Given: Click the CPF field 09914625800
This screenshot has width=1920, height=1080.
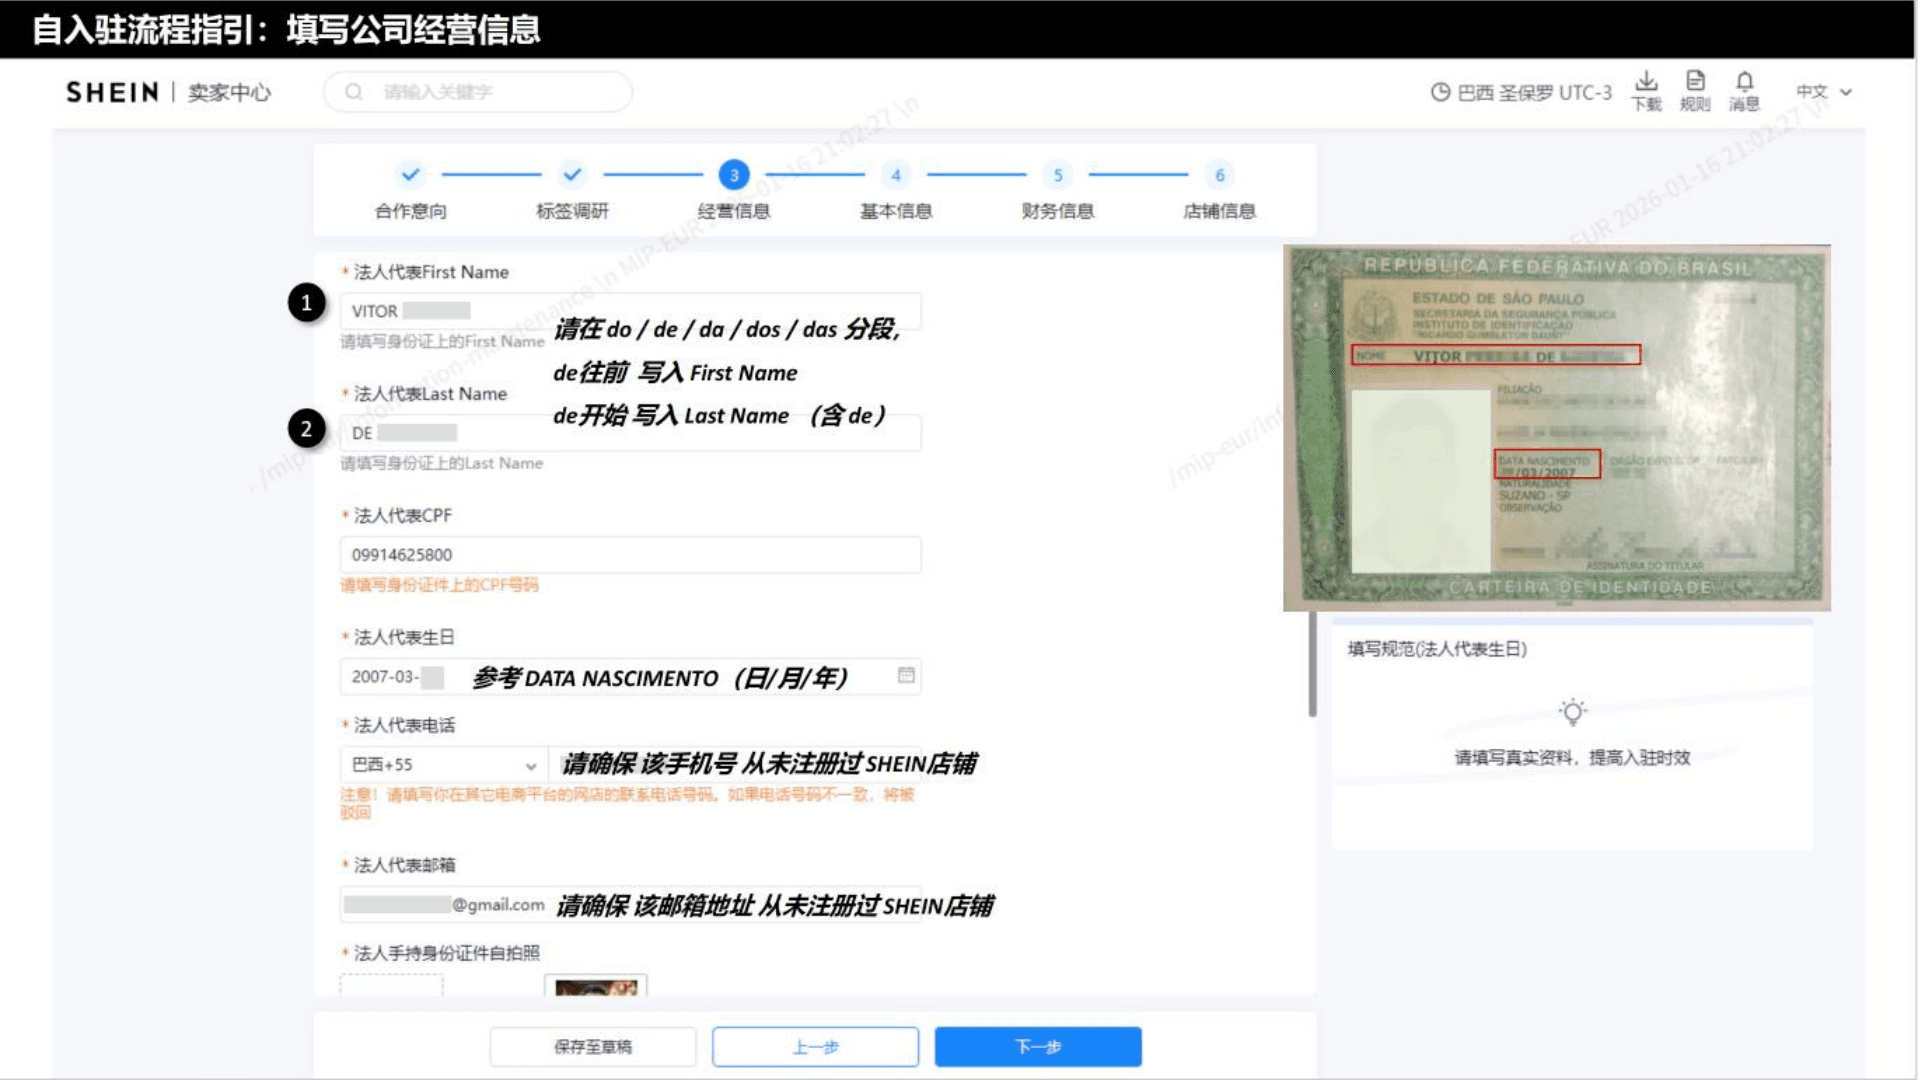Looking at the screenshot, I should pyautogui.click(x=630, y=555).
